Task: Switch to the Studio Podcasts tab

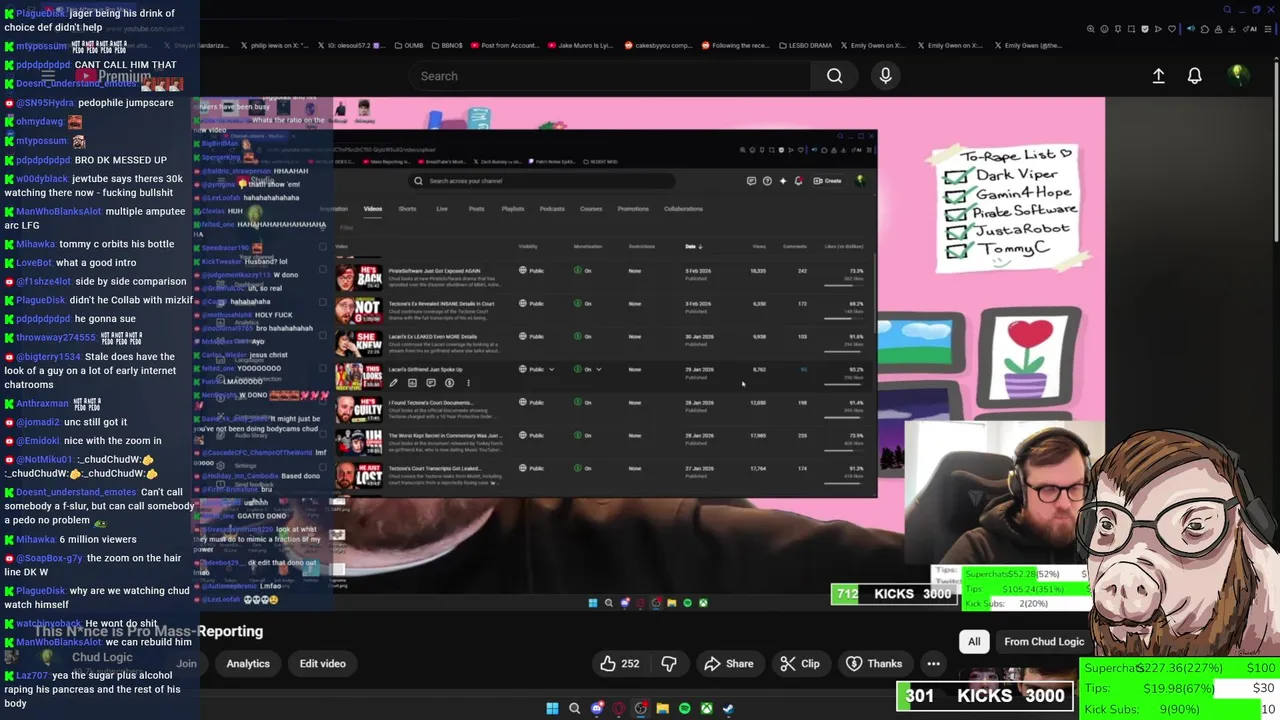Action: coord(552,209)
